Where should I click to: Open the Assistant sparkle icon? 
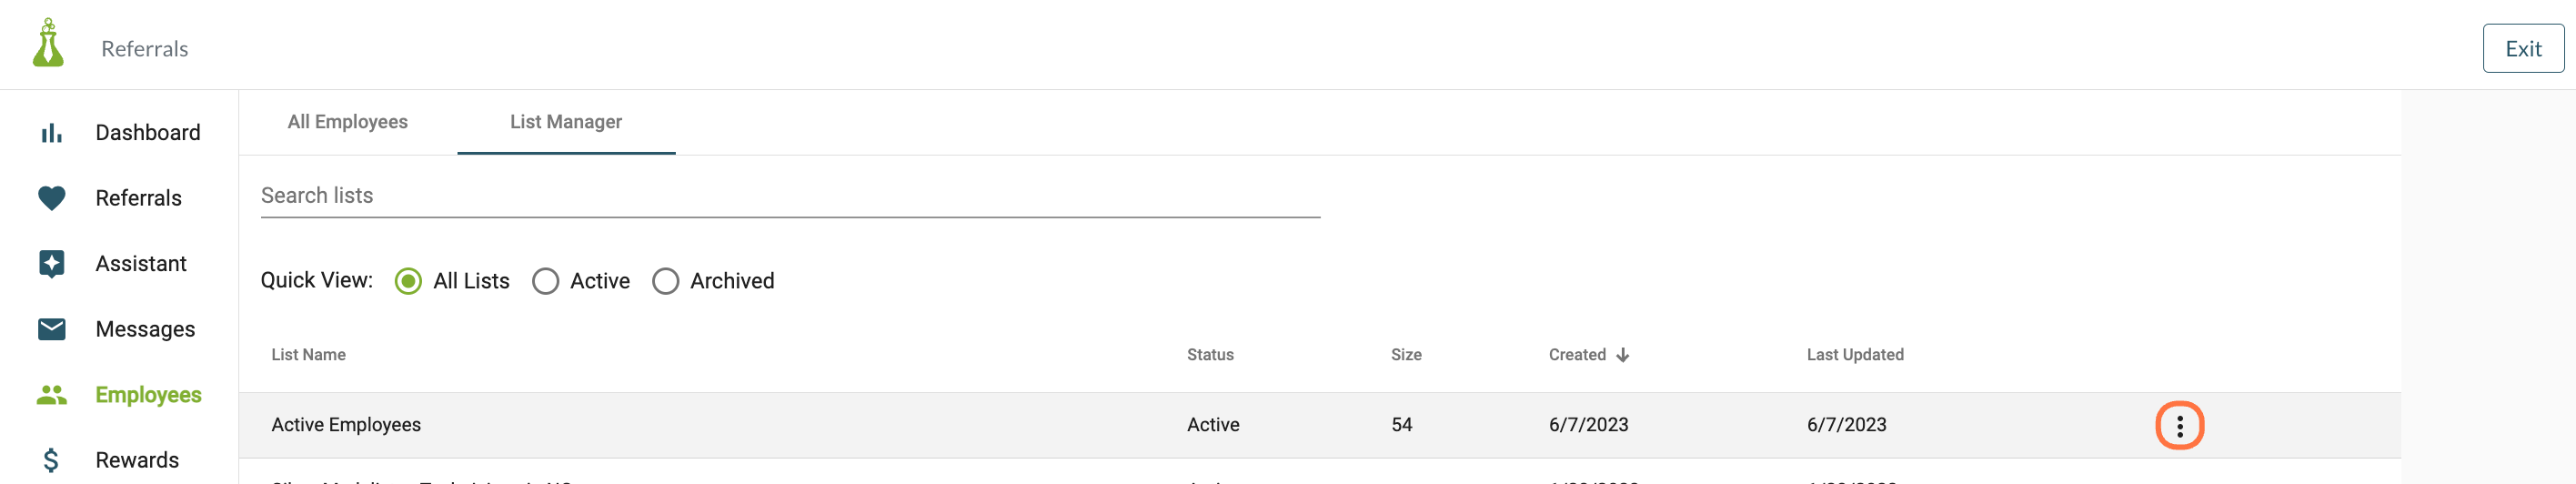pyautogui.click(x=51, y=263)
